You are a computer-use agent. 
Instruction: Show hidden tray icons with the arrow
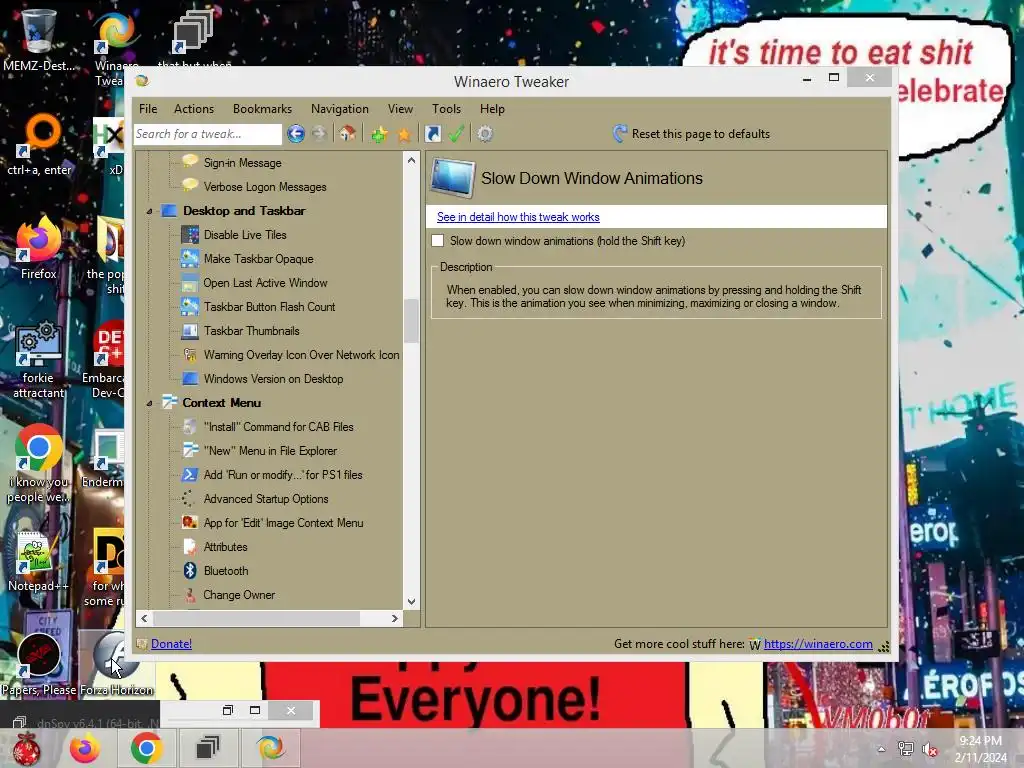coord(881,749)
